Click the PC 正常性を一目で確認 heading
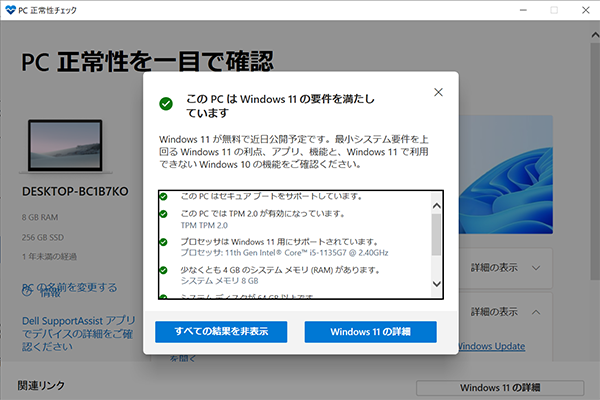The image size is (600, 400). 147,62
